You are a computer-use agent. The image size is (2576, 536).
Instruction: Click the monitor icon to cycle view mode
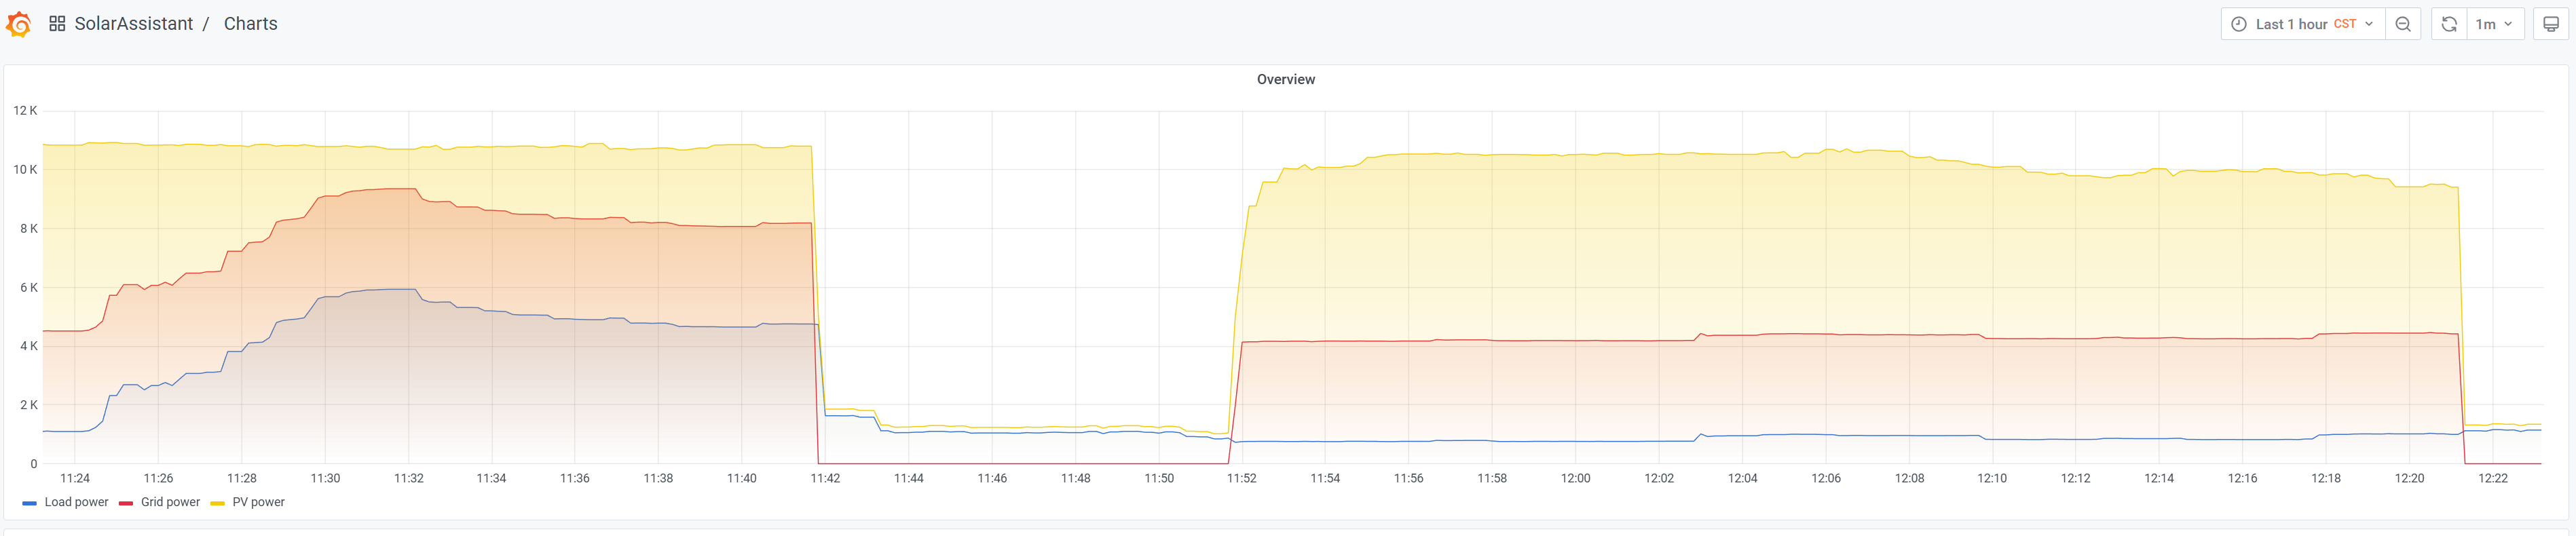click(2550, 24)
